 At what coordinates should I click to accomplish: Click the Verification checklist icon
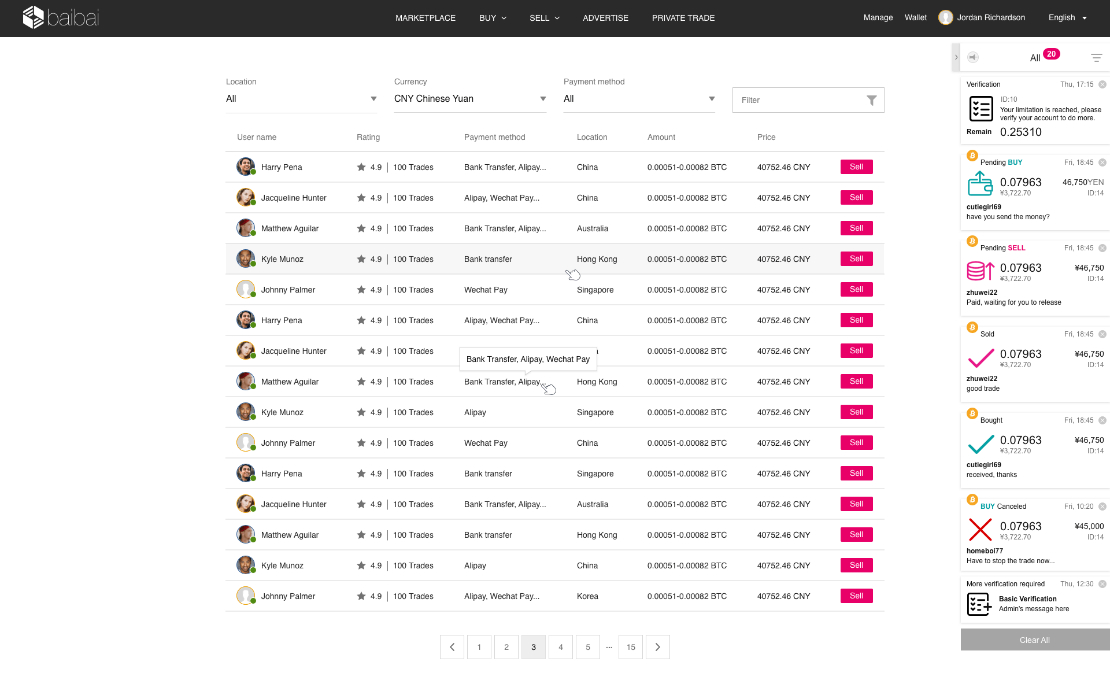(x=980, y=109)
